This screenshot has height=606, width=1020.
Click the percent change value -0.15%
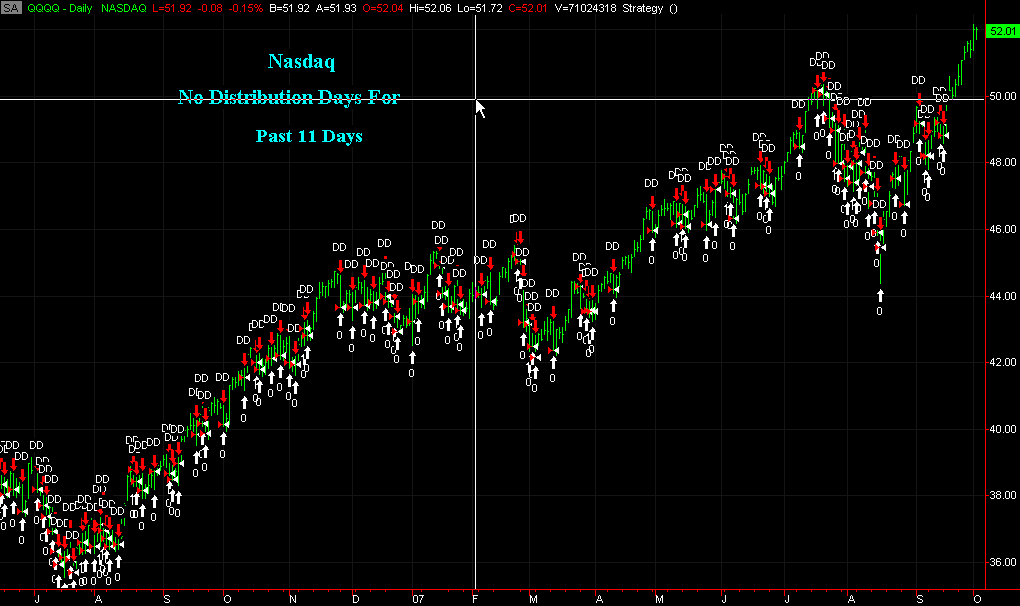tap(247, 8)
